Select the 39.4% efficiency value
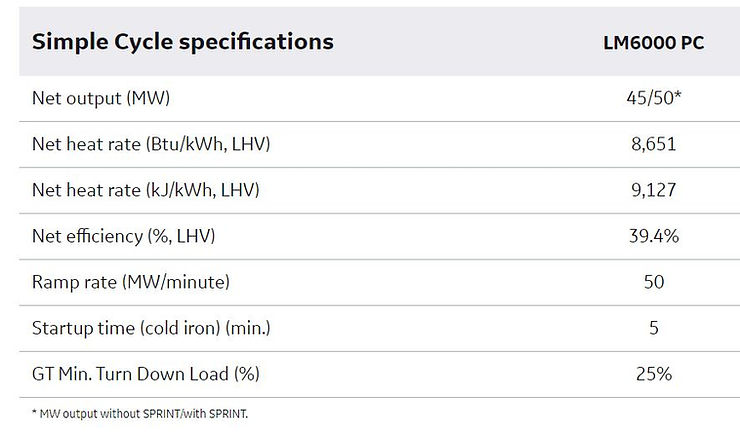740x432 pixels. coord(654,236)
